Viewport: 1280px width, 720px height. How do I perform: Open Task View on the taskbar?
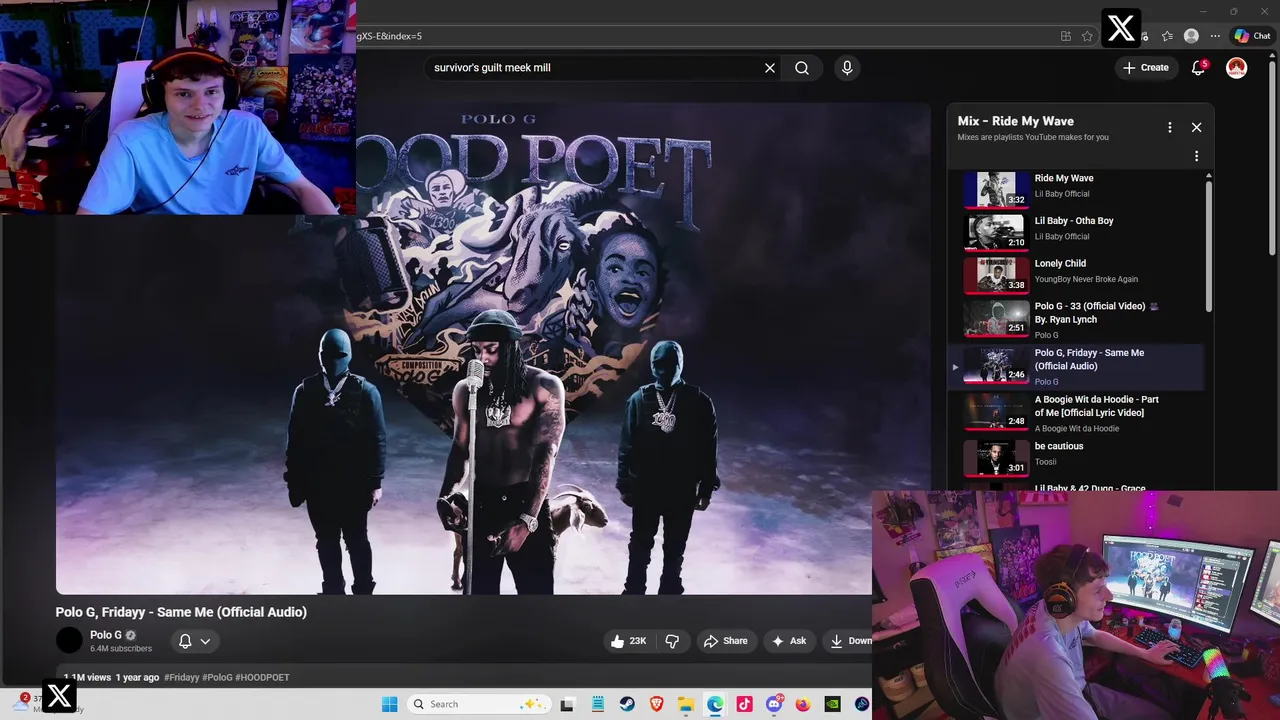click(x=567, y=704)
